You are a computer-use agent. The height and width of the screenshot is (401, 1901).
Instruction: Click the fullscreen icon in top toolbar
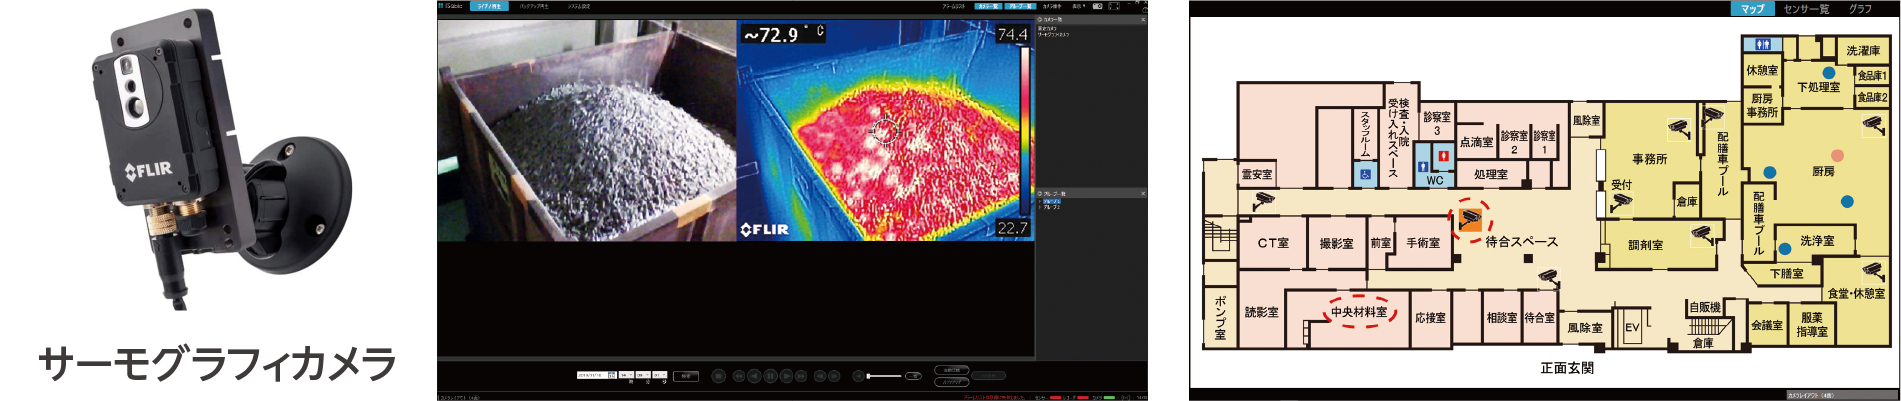pos(1113,6)
